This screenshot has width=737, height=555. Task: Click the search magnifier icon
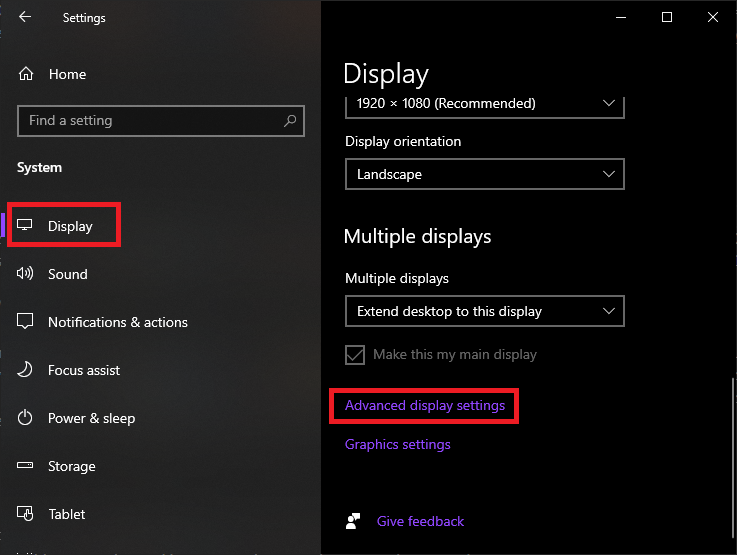click(x=290, y=121)
